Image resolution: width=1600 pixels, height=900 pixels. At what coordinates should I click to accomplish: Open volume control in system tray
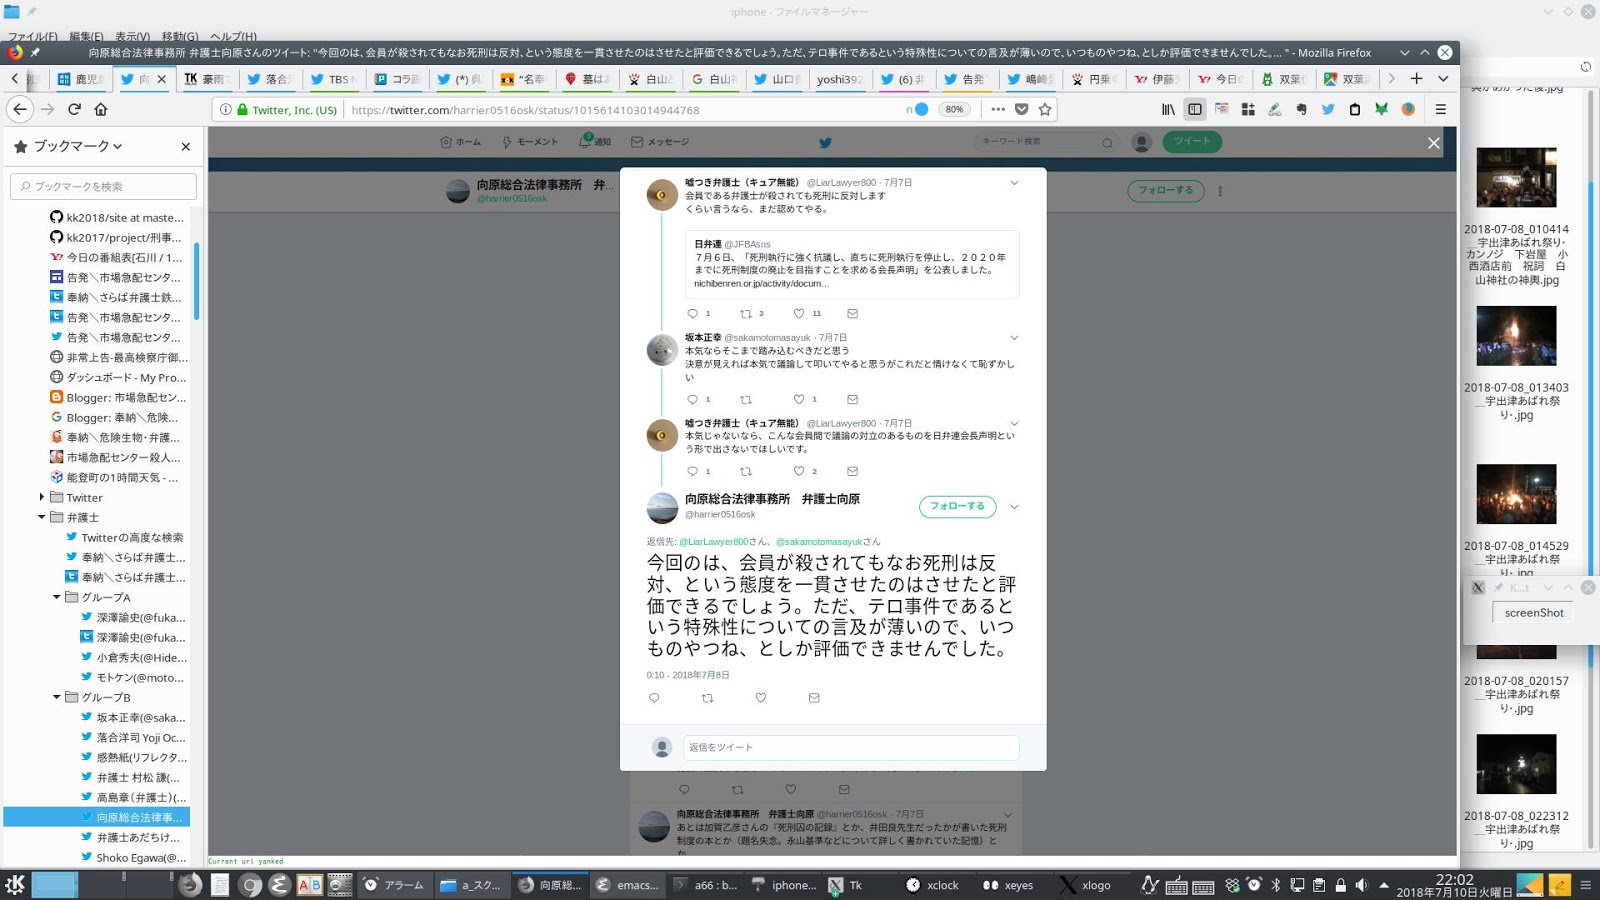1361,885
